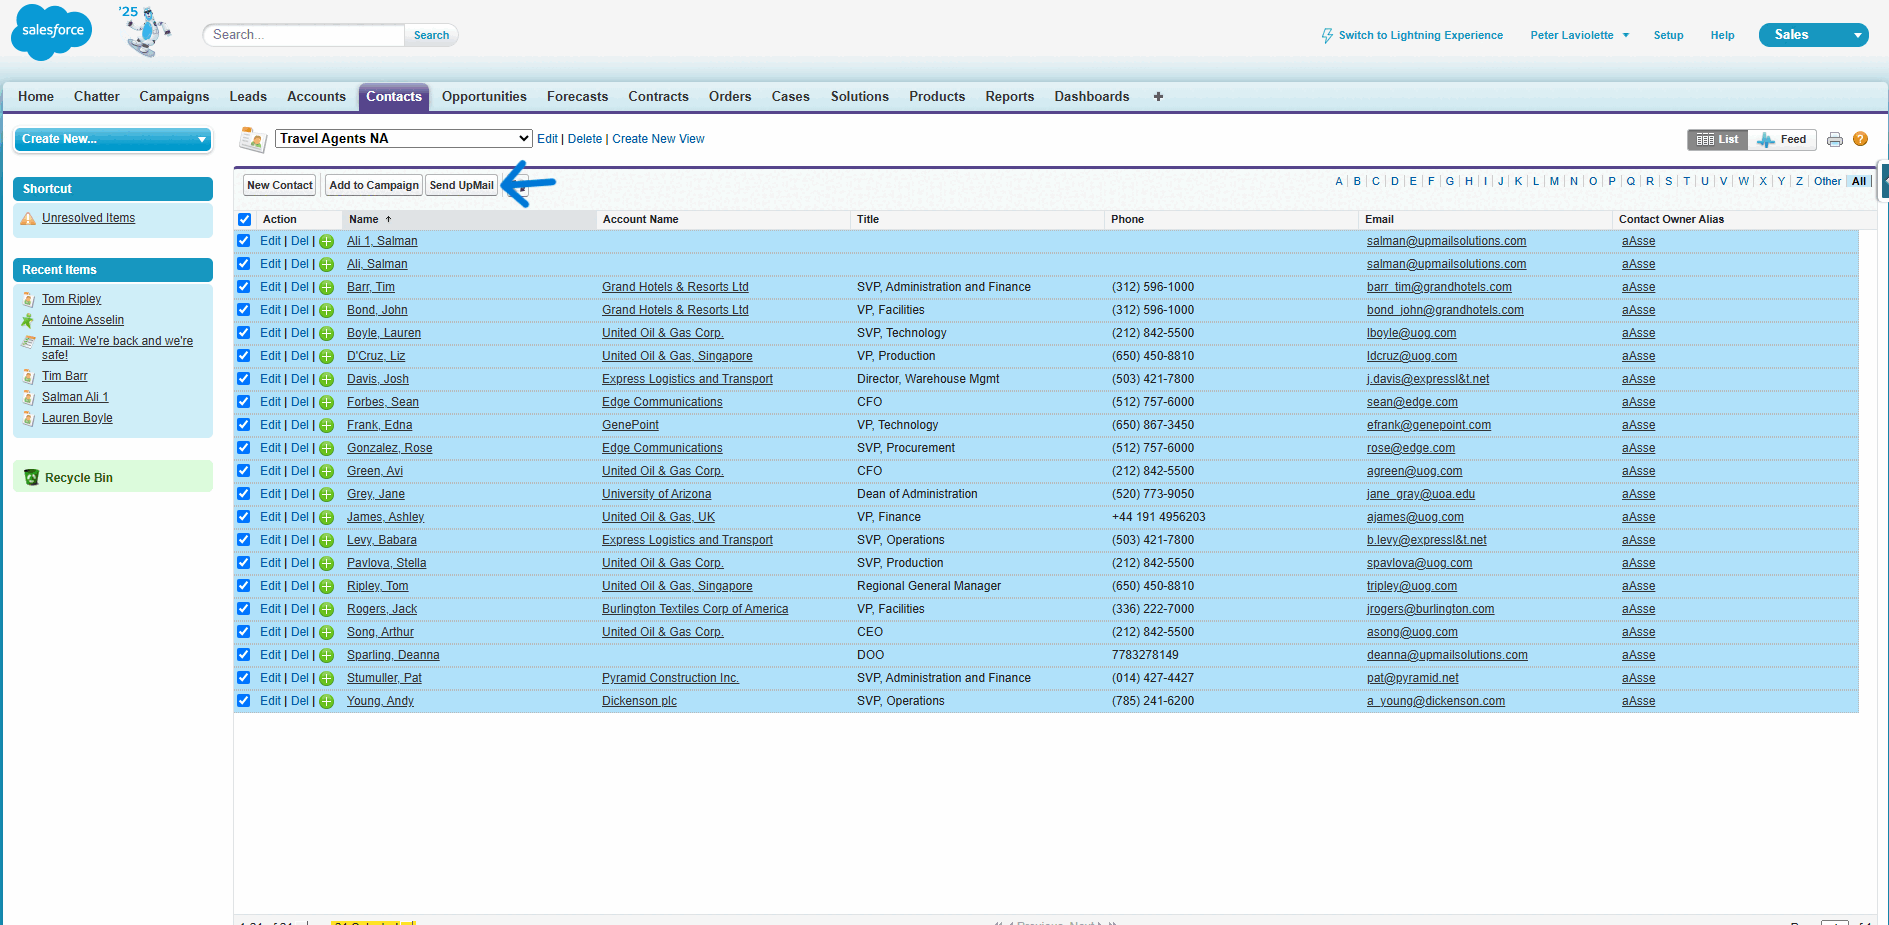Click the lightning bolt icon

tap(1327, 35)
